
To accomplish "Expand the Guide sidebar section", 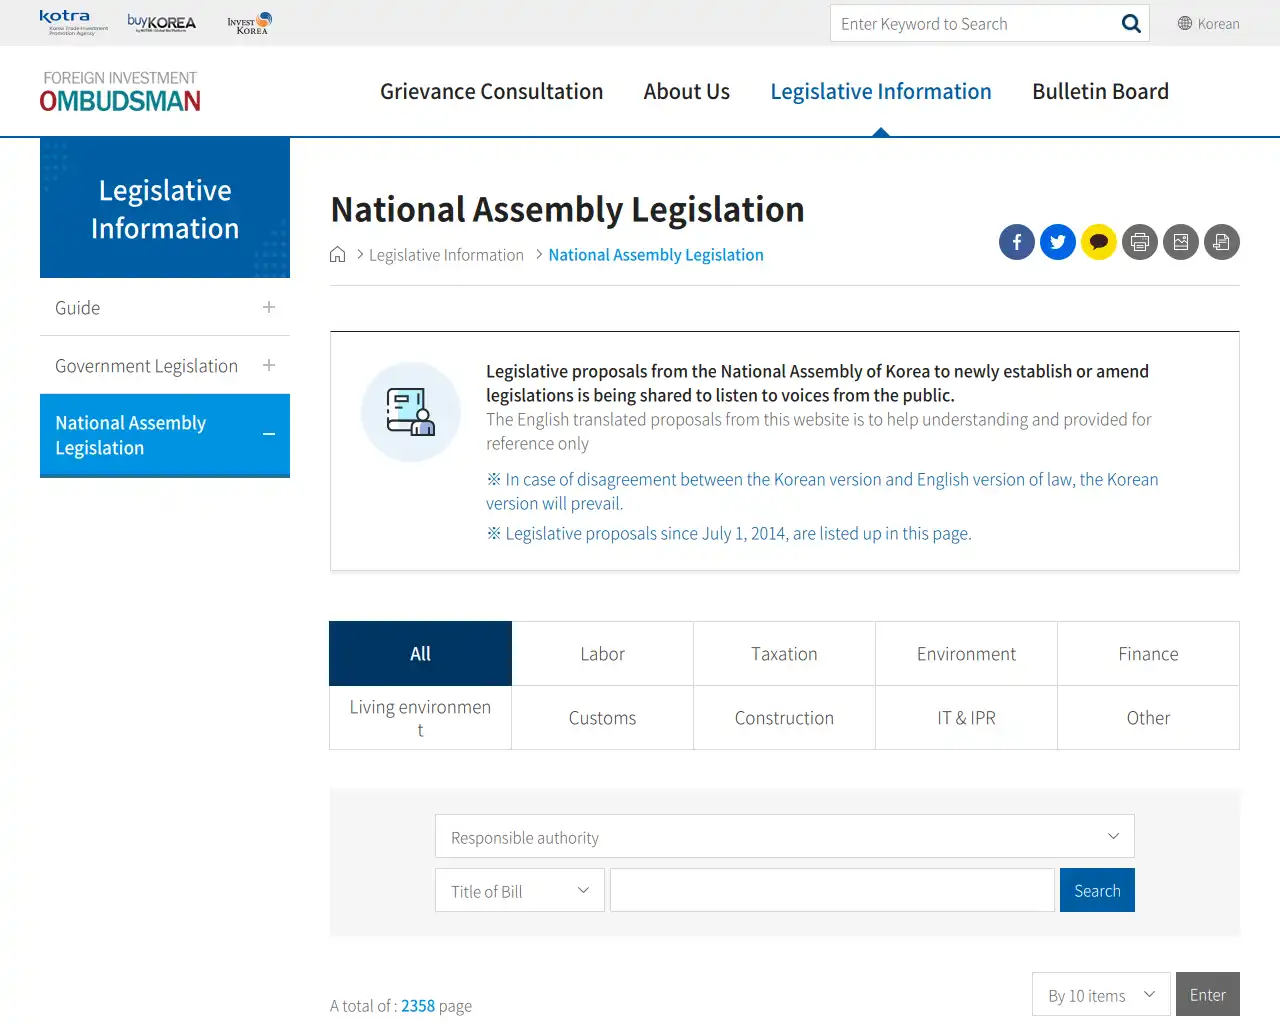I will 268,308.
